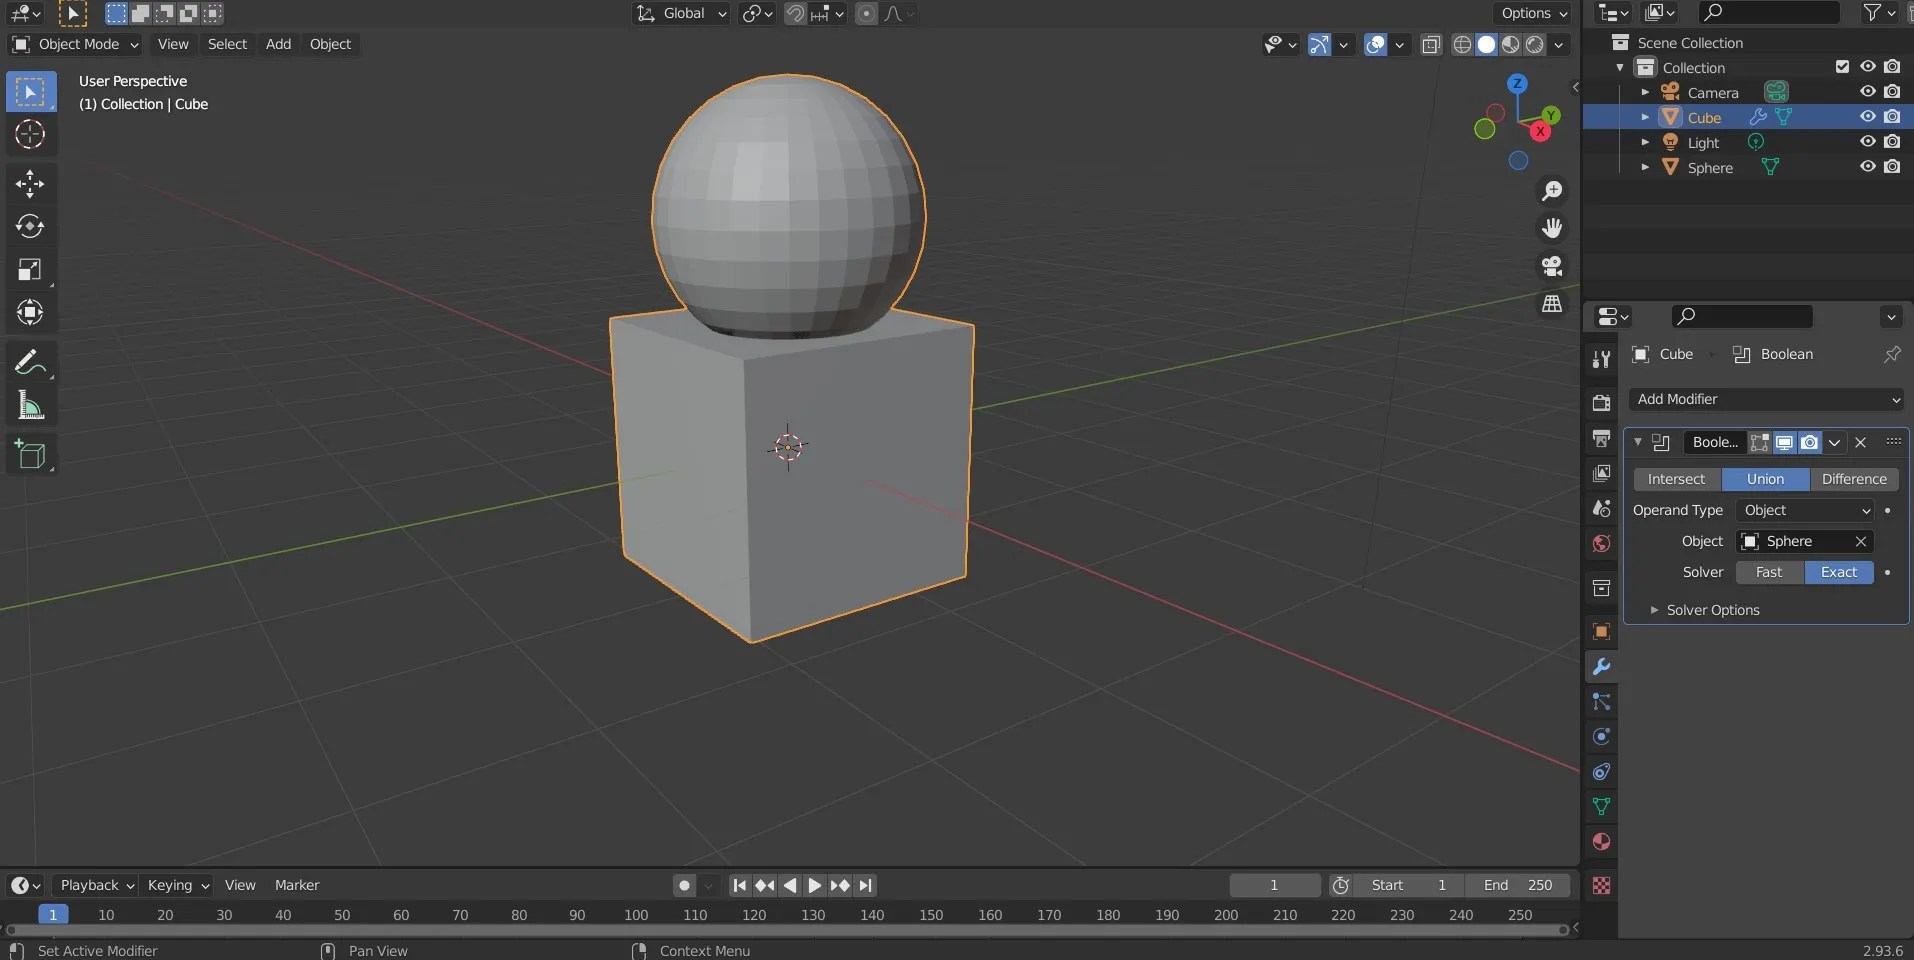Viewport: 1914px width, 960px height.
Task: Open the Select menu
Action: coord(227,44)
